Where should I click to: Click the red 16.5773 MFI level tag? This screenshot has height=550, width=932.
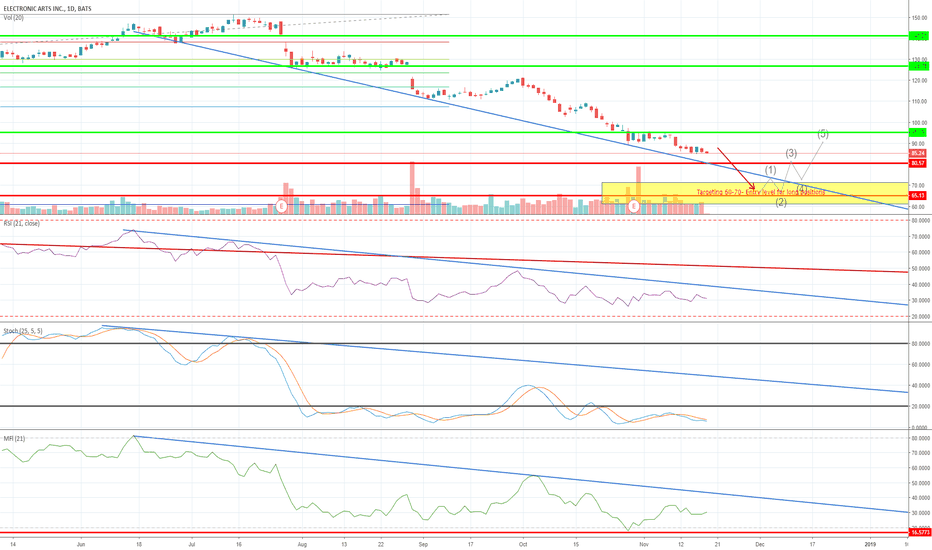[920, 533]
